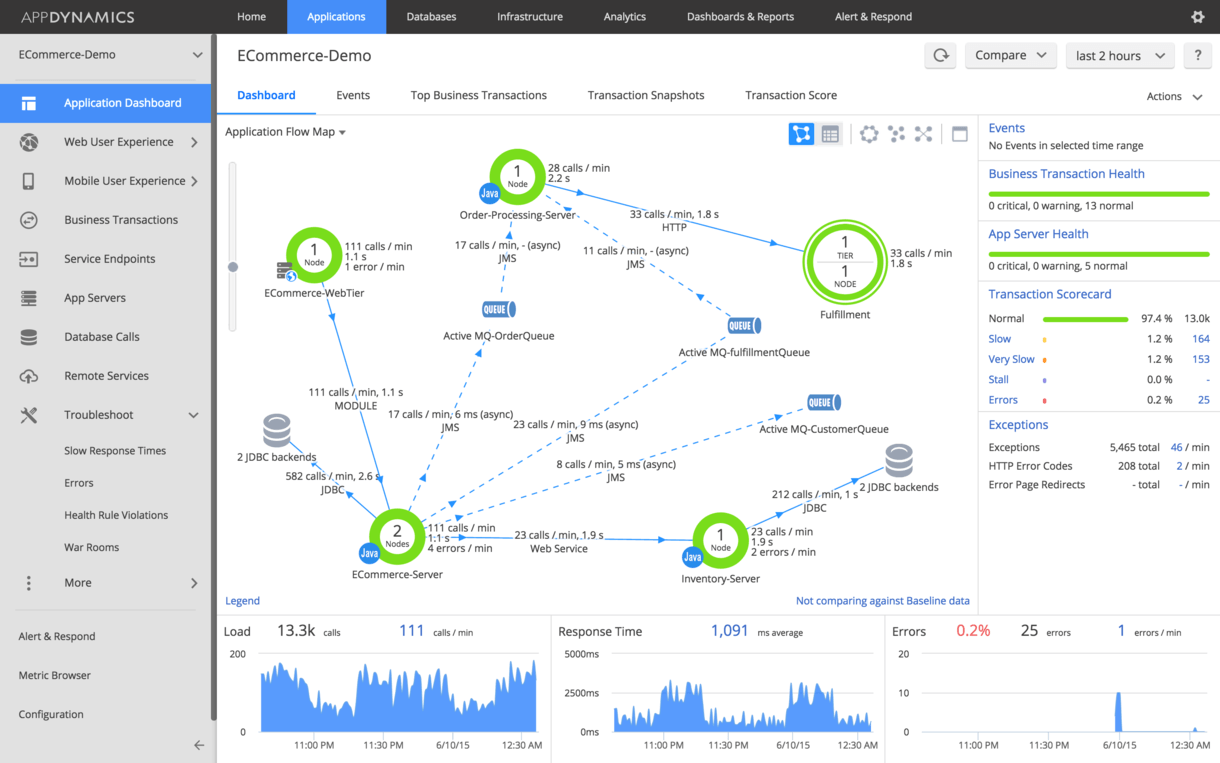Click the Very Slow transactions link
The image size is (1220, 763).
1011,359
